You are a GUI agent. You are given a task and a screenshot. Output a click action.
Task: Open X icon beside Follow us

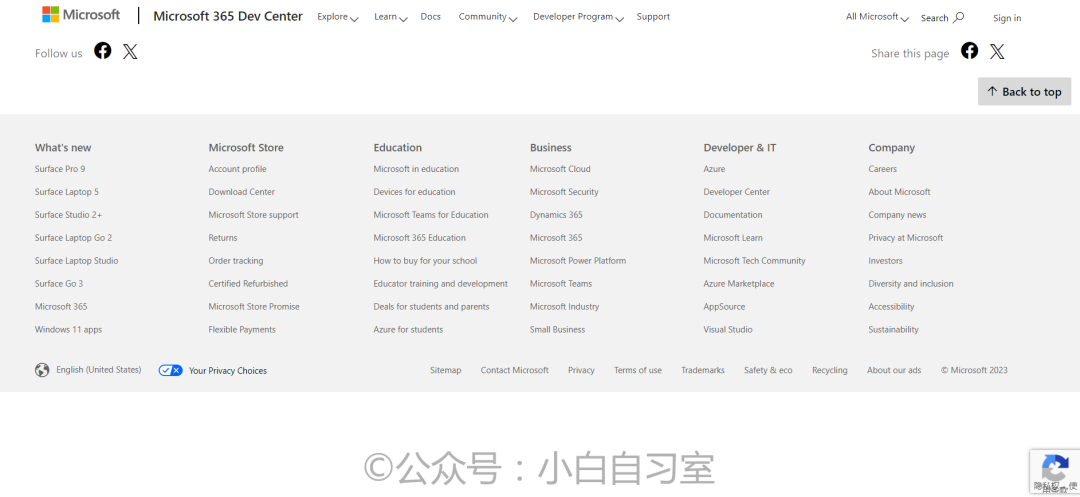coord(130,52)
